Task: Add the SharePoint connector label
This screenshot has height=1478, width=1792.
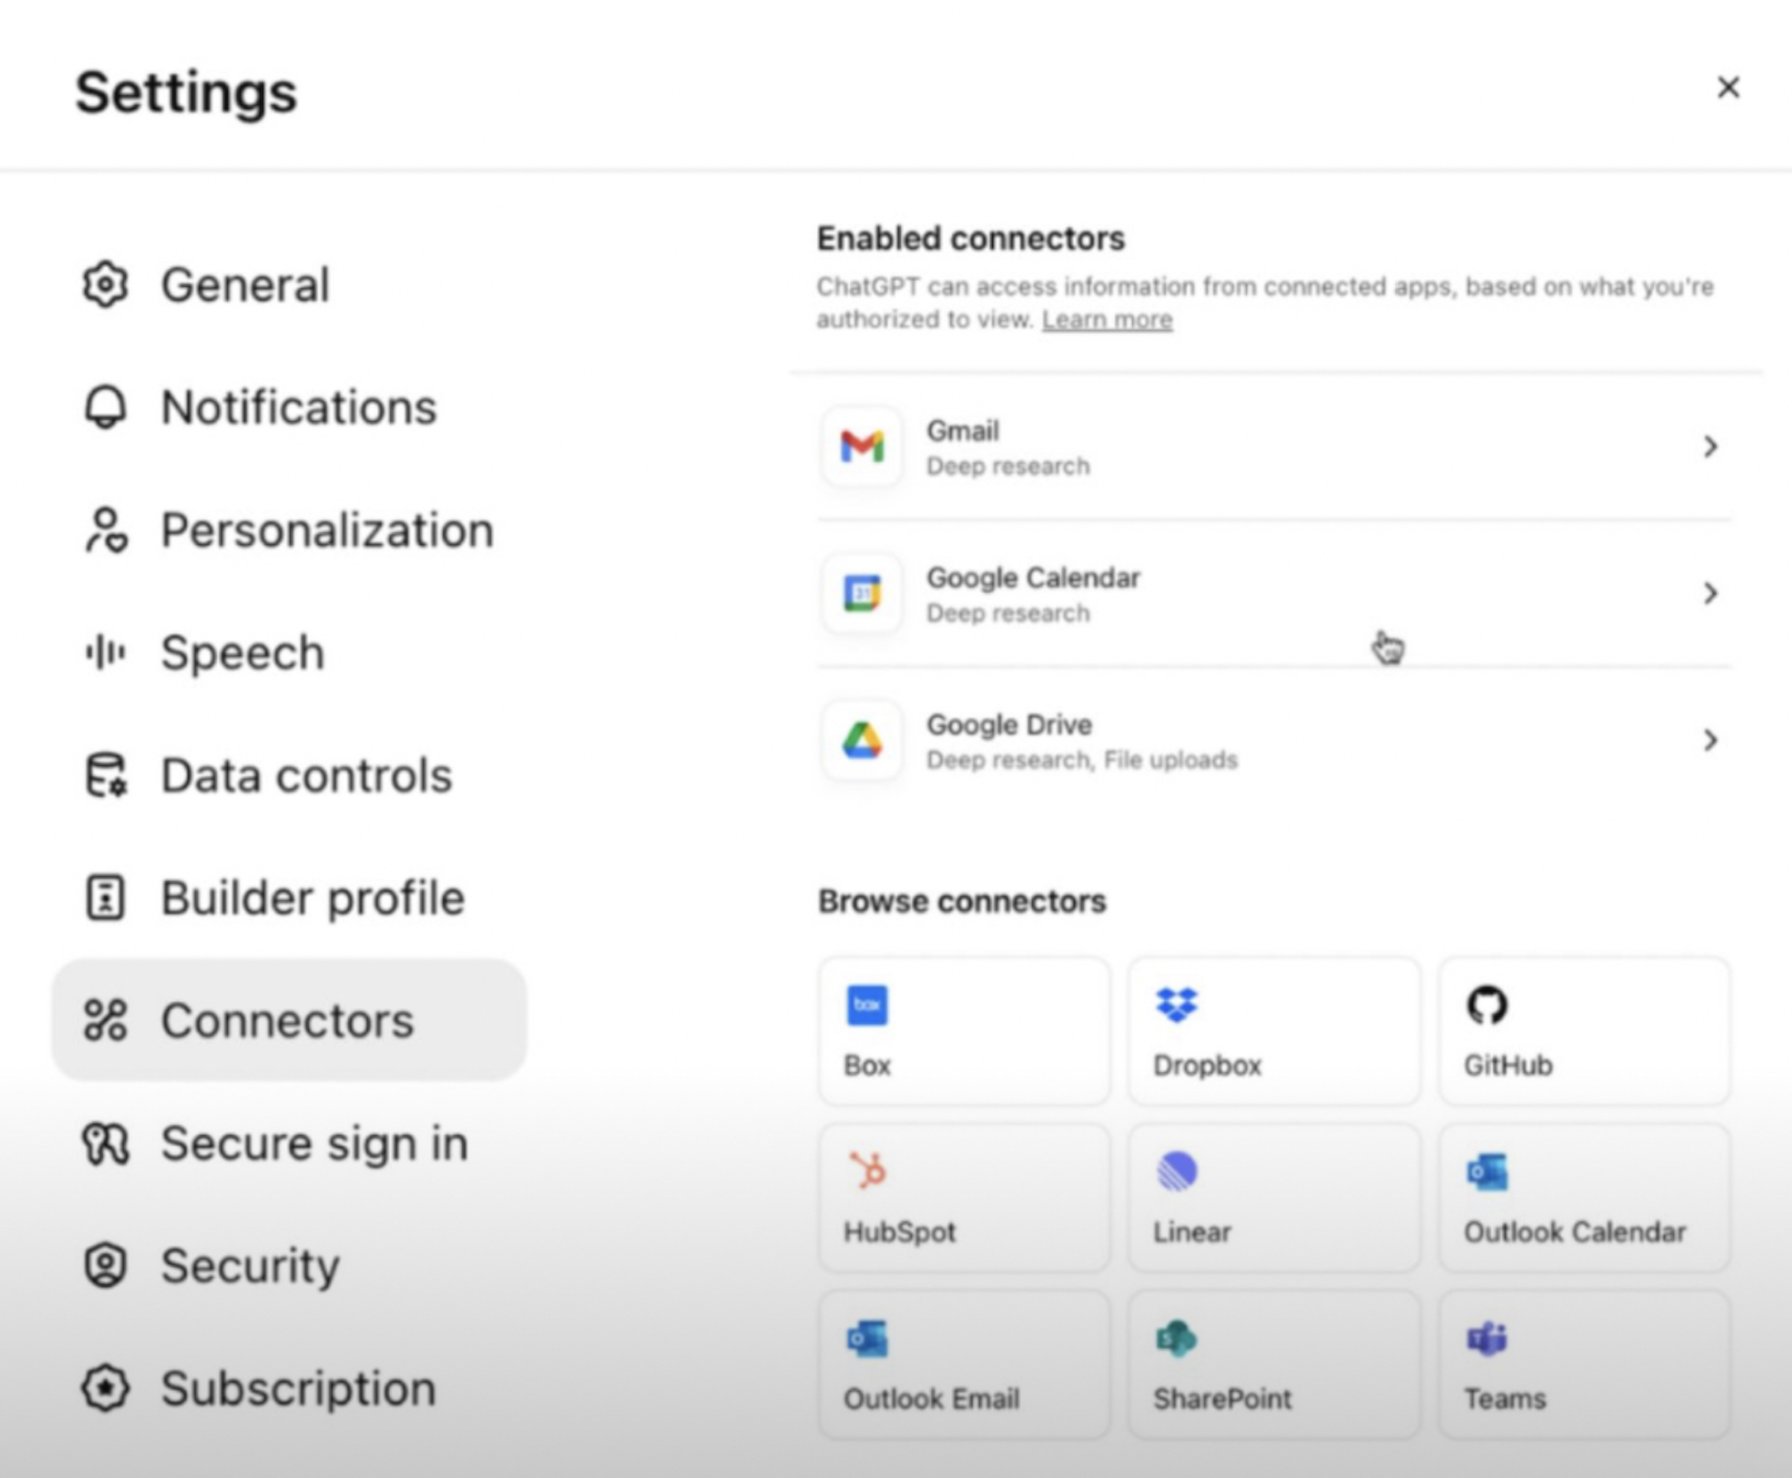Action: 1222,1399
